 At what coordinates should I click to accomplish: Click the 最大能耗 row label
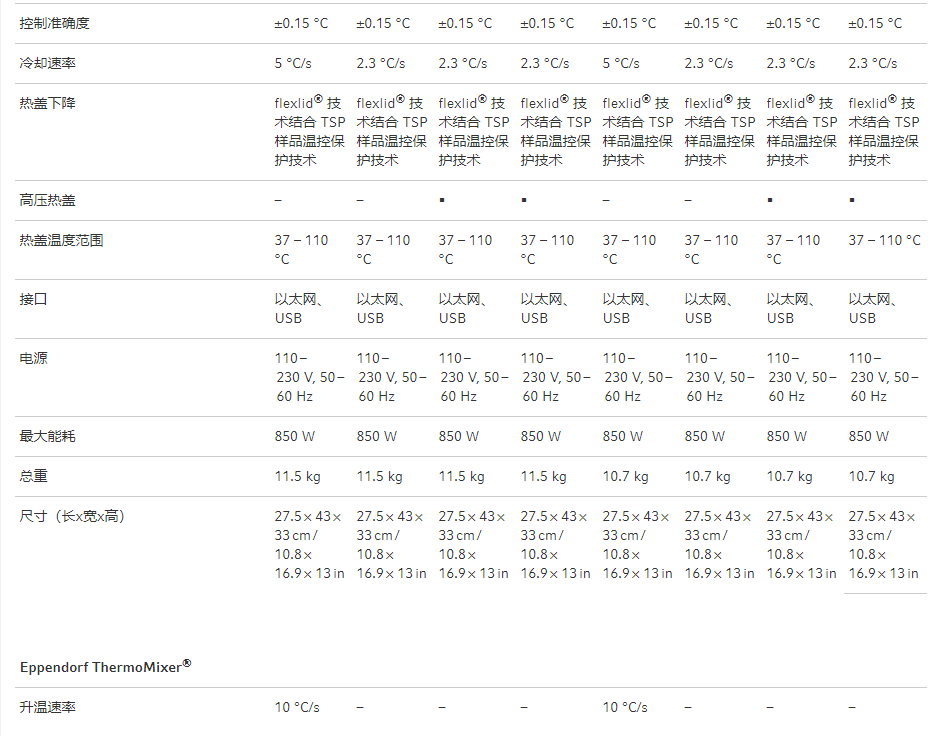tap(47, 436)
